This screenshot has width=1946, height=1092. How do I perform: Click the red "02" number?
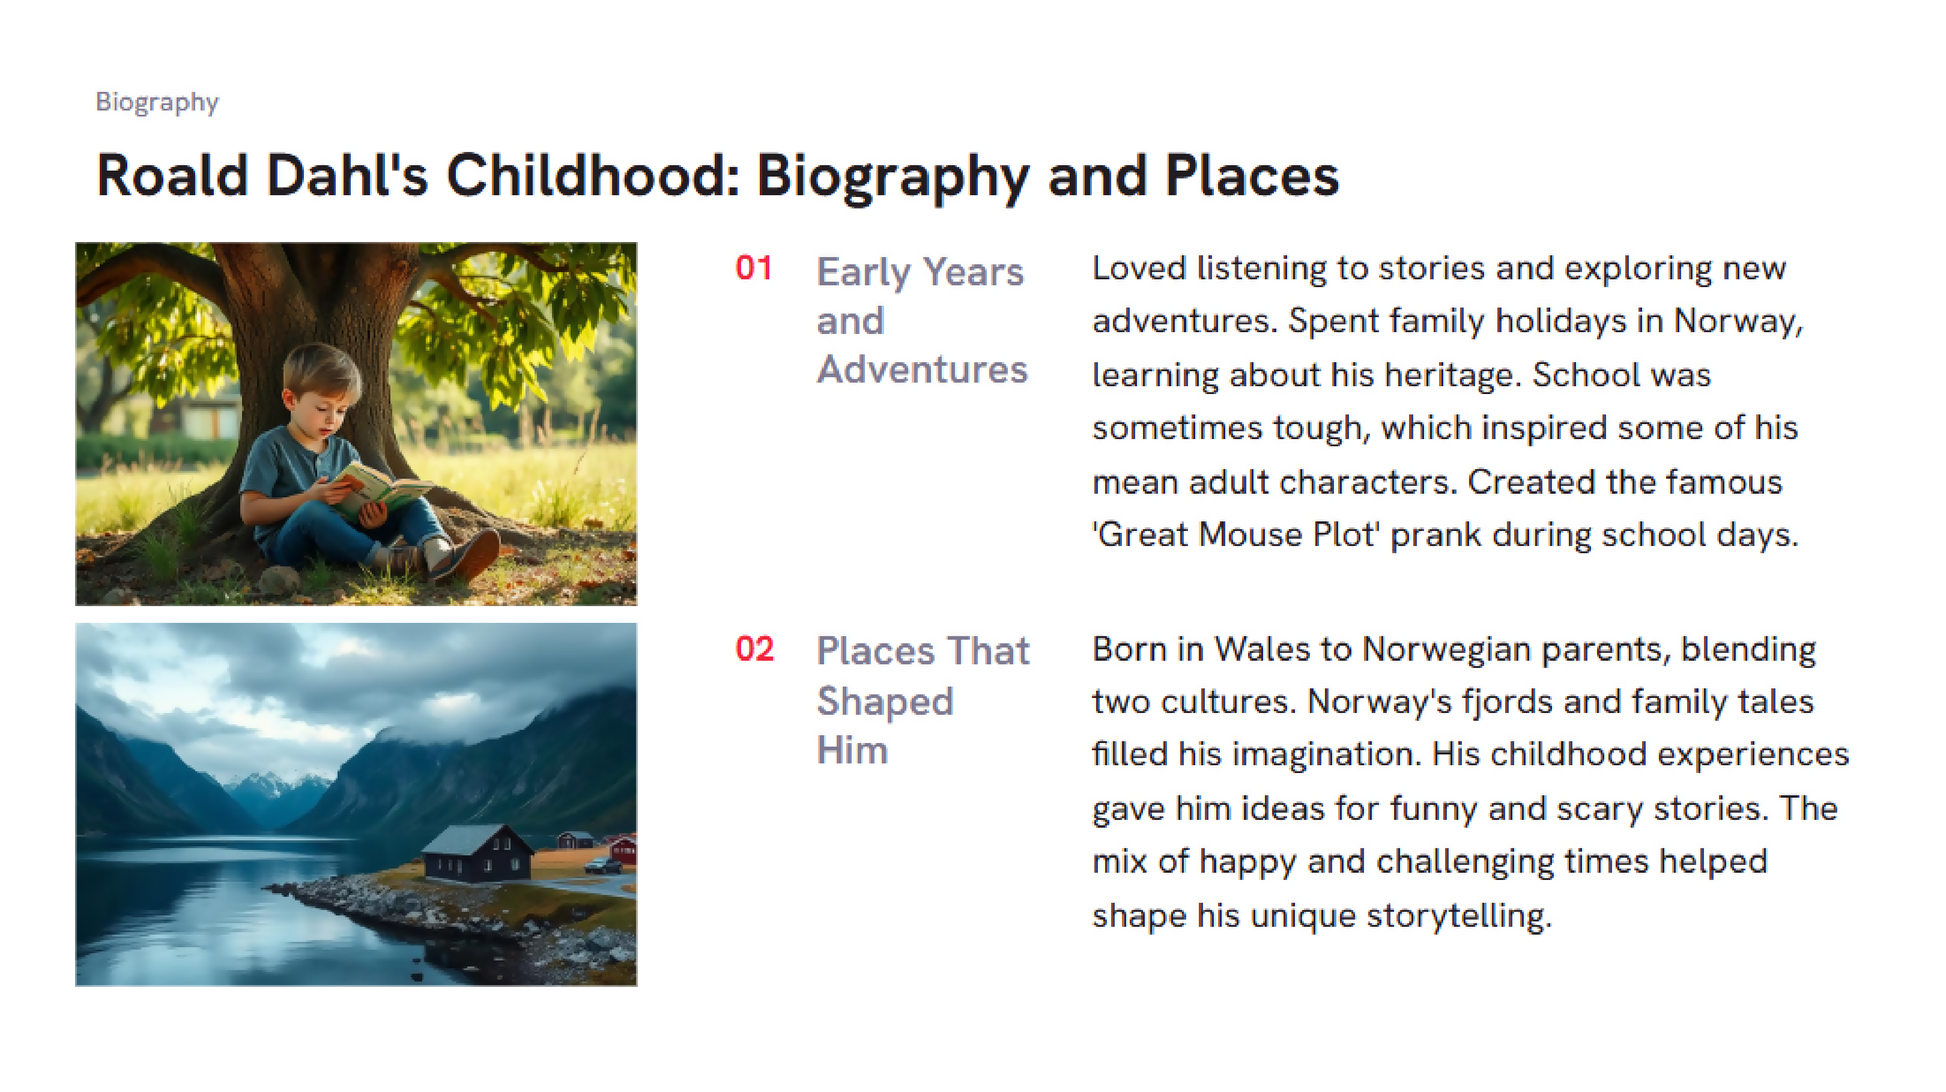(x=754, y=649)
